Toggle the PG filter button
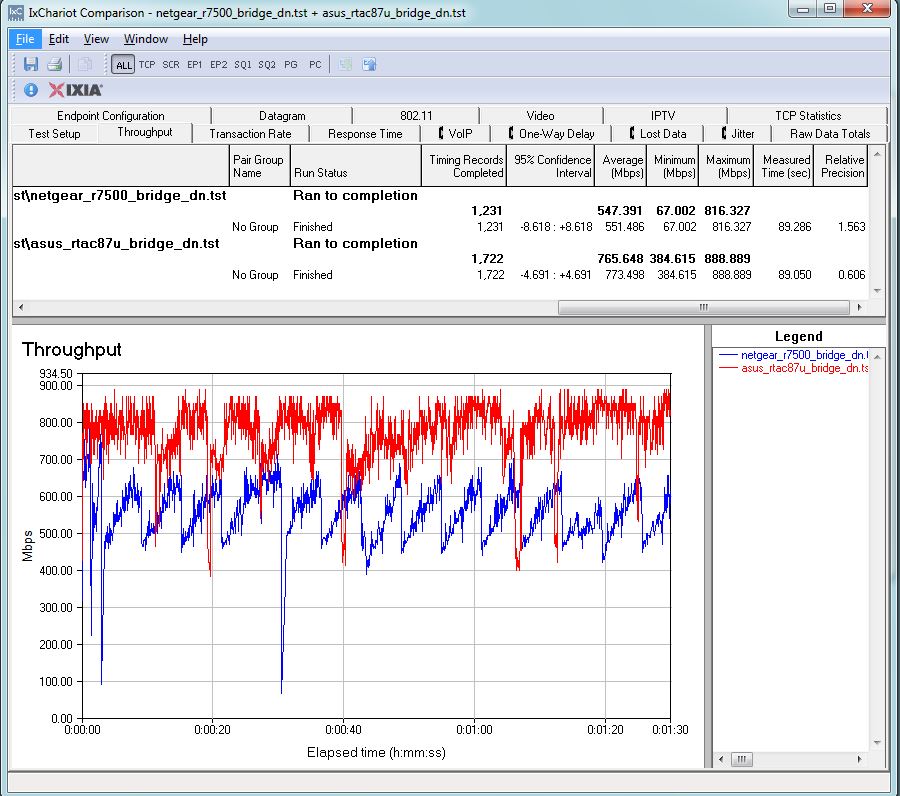 tap(291, 65)
